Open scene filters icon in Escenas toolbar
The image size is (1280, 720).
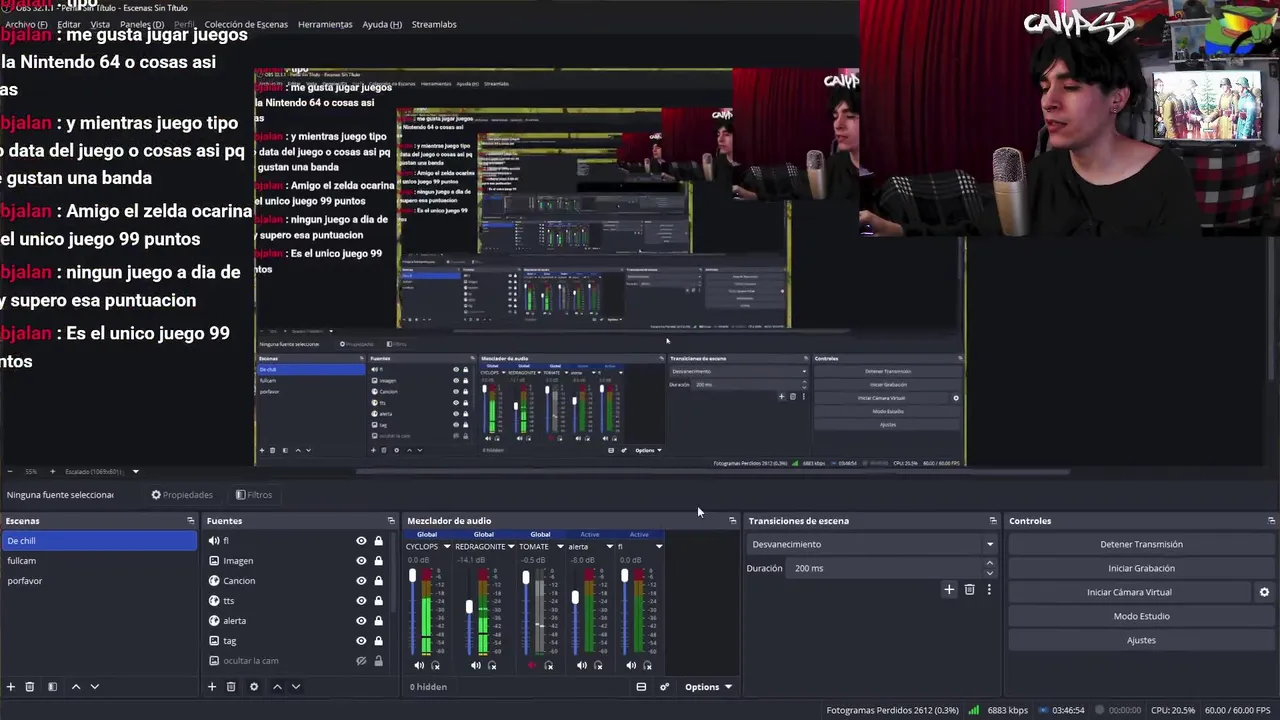(x=52, y=687)
